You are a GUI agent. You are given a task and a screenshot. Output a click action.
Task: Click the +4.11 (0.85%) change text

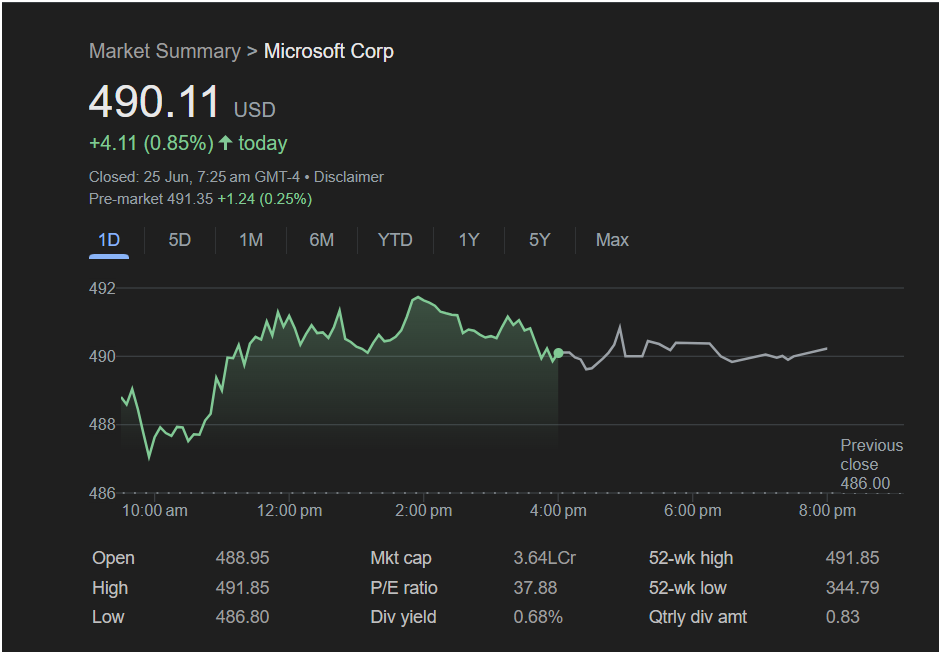tap(151, 143)
